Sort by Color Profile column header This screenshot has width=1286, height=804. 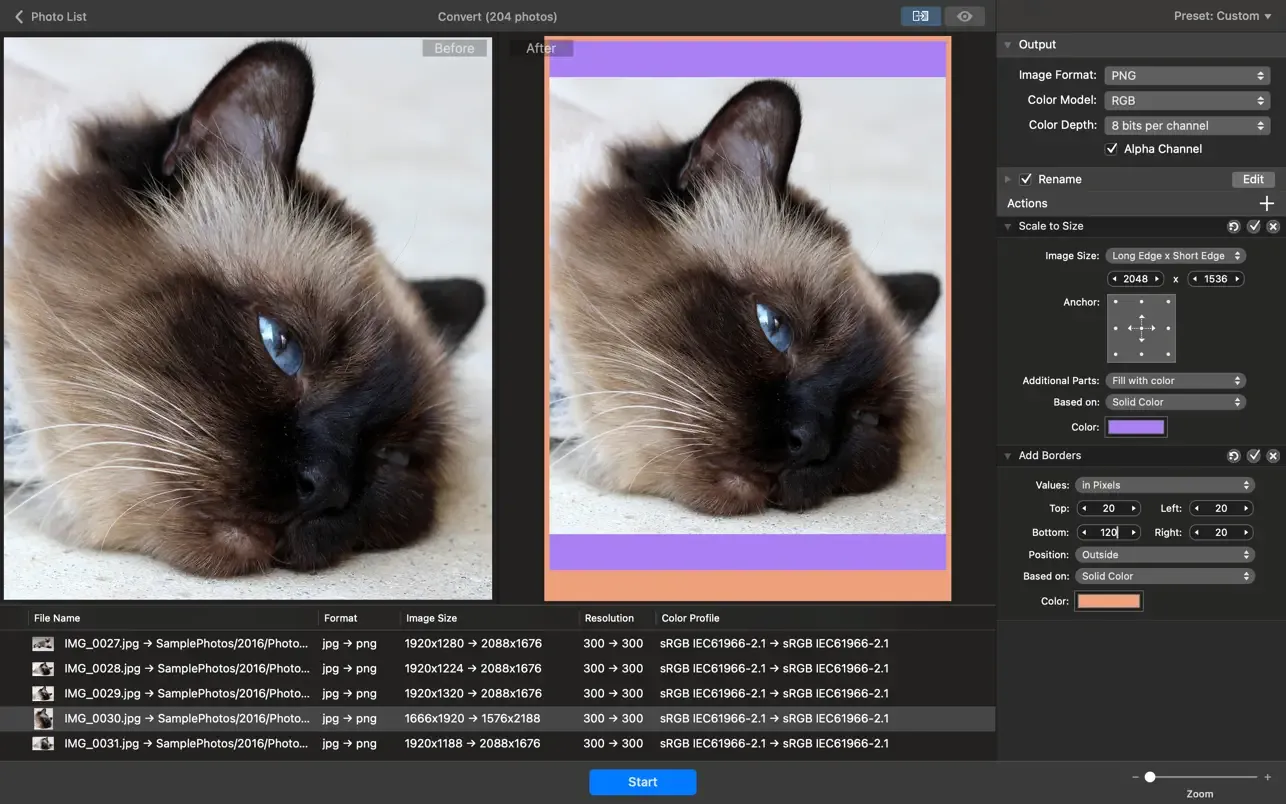[690, 618]
